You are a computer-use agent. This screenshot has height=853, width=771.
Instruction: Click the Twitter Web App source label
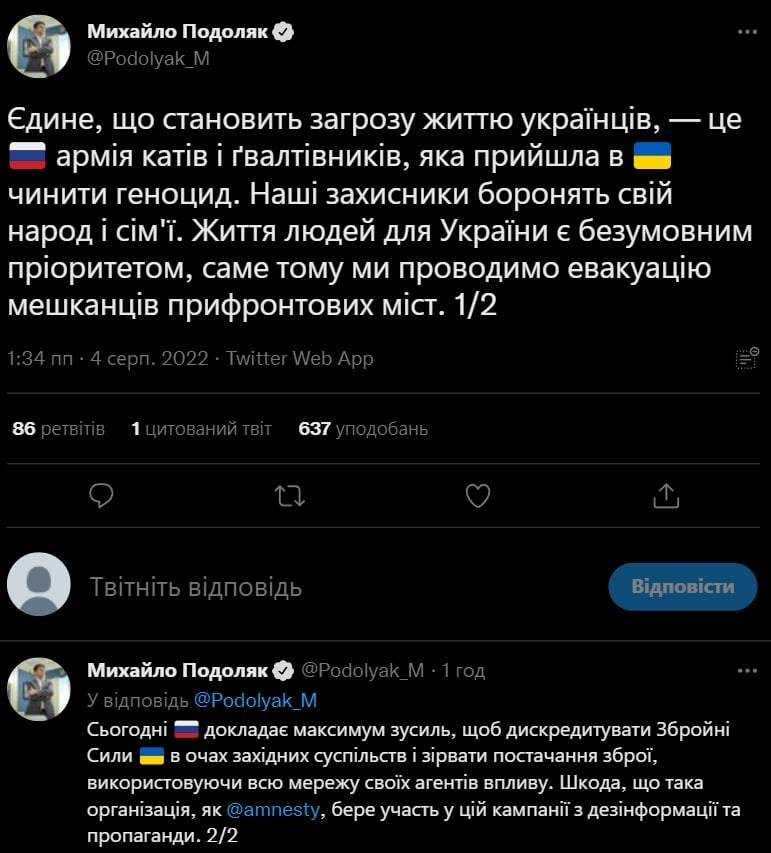300,358
